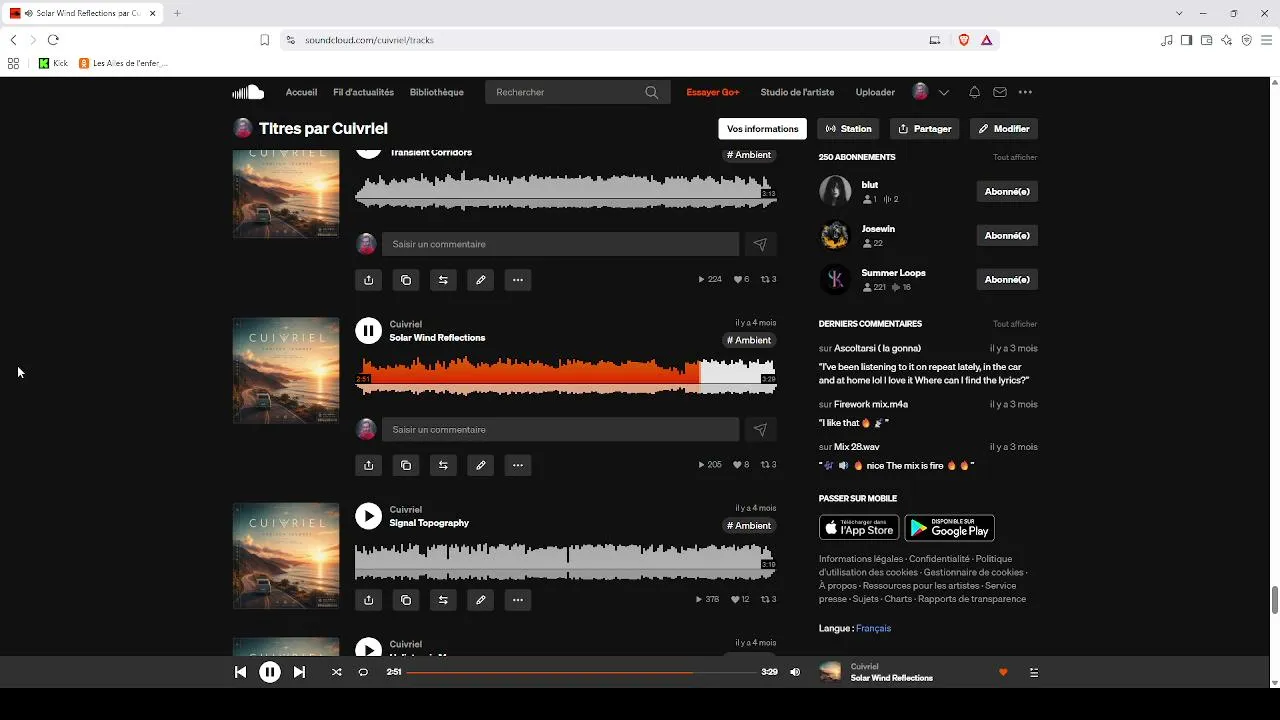
Task: Repost the Signal Topography track
Action: point(443,600)
